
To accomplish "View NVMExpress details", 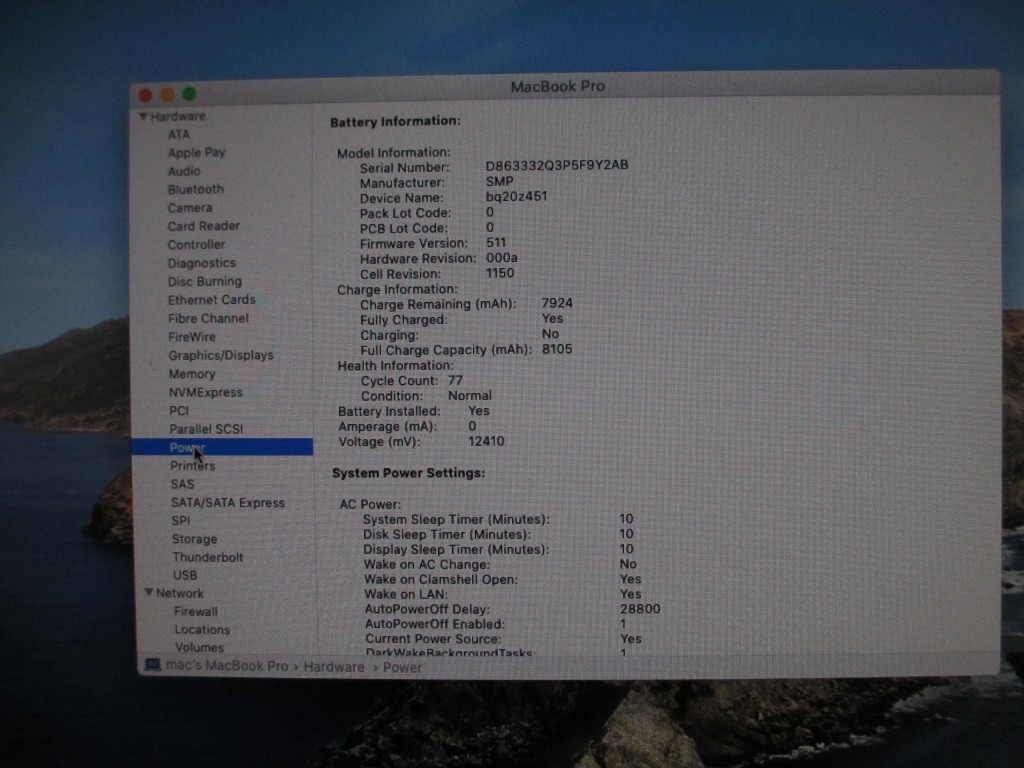I will 206,392.
